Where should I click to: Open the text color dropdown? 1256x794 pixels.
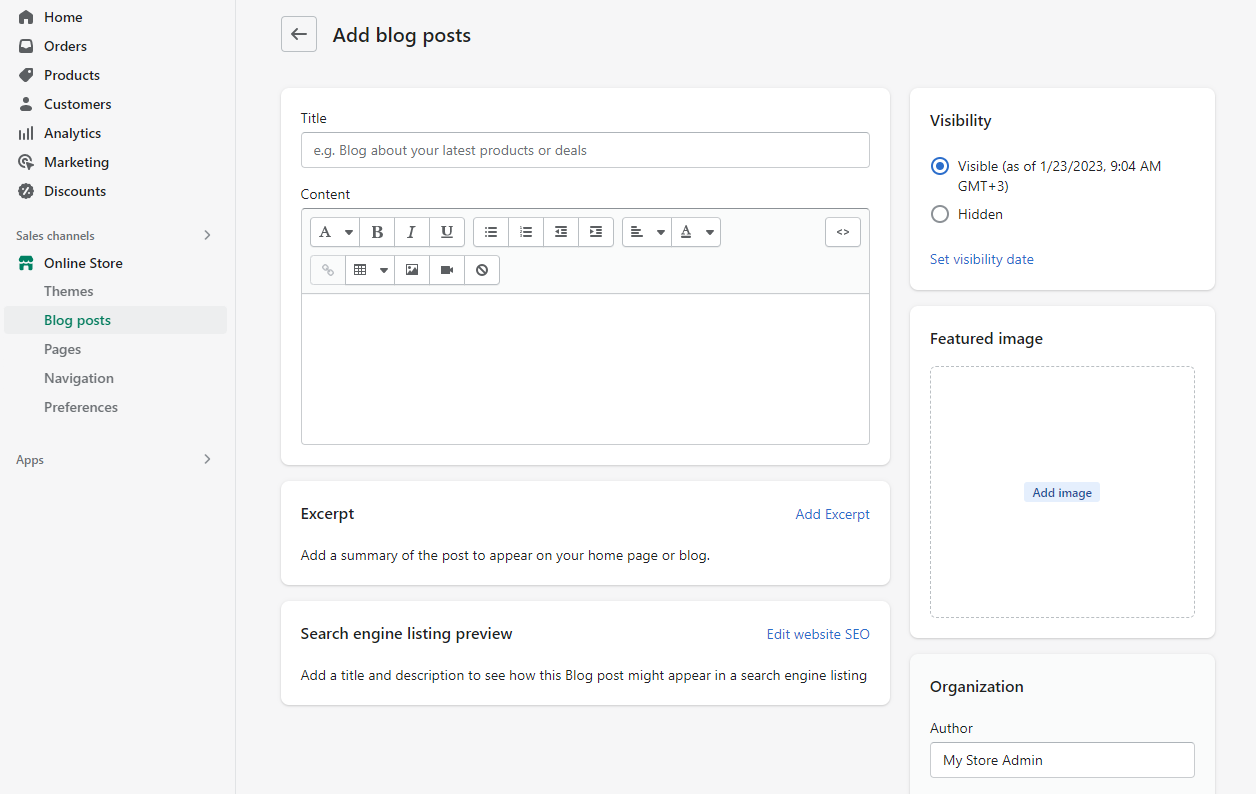coord(696,232)
